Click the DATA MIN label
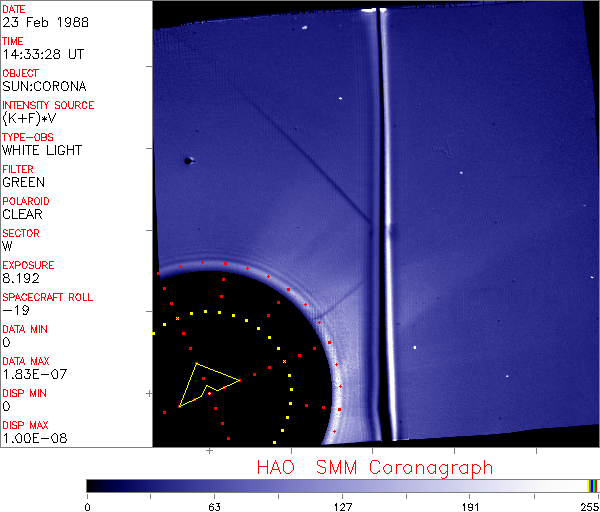 [25, 329]
